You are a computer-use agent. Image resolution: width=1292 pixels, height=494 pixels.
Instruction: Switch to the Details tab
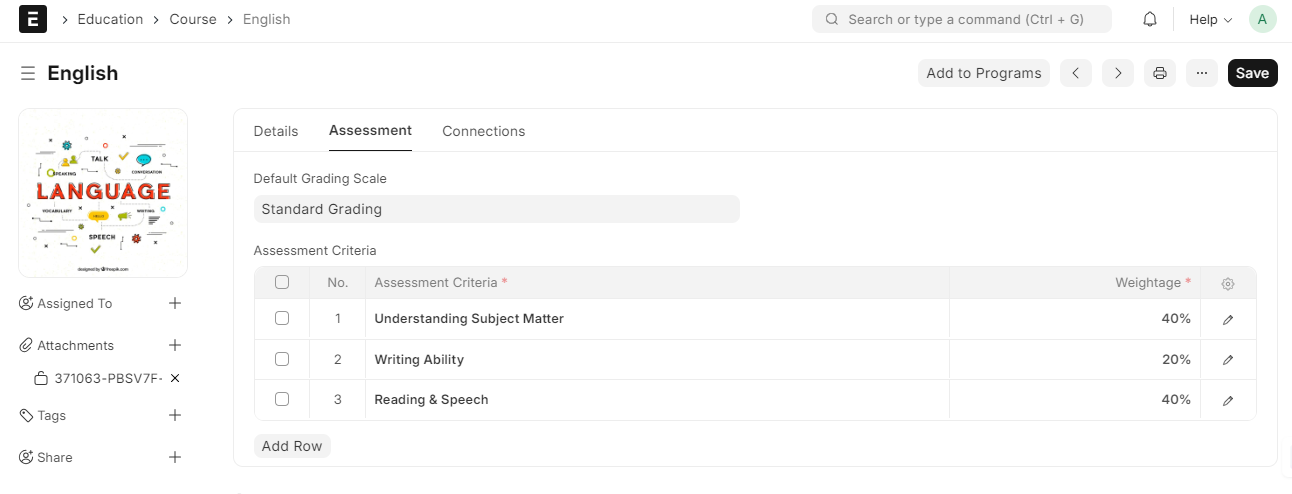coord(276,131)
